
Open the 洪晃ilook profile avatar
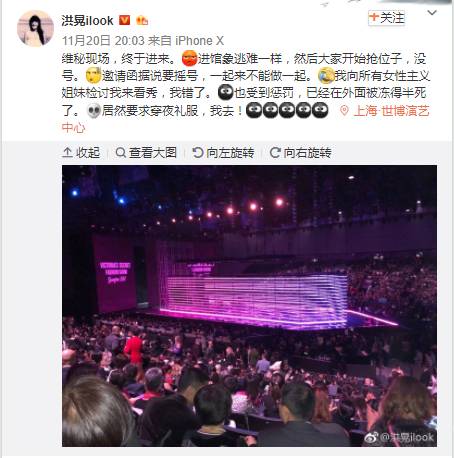pyautogui.click(x=35, y=28)
